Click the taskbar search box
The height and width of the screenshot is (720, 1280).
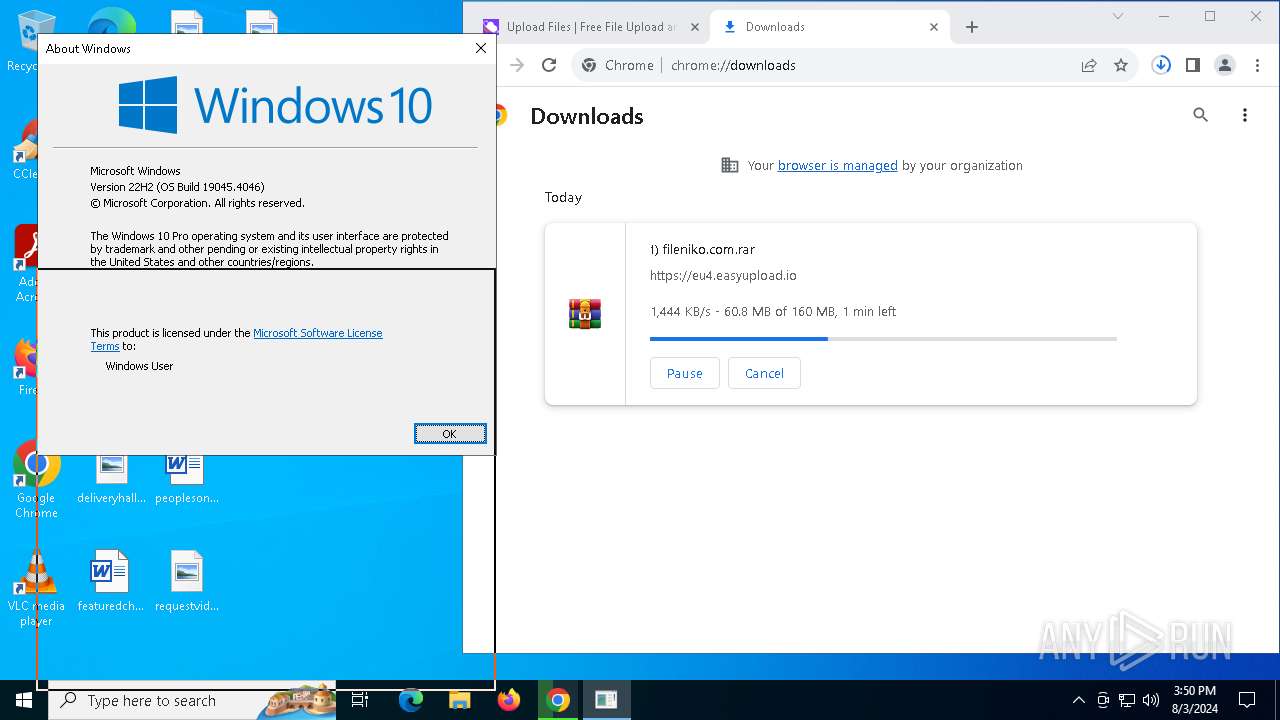point(192,700)
